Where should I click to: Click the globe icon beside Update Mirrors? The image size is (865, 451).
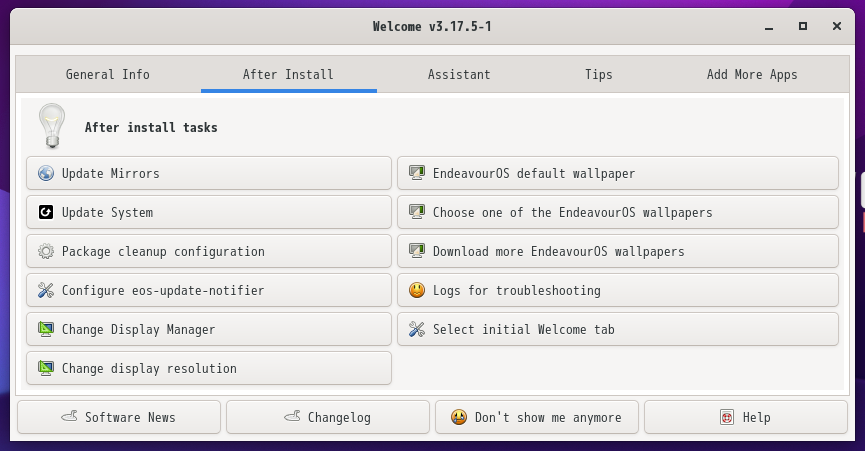coord(46,173)
